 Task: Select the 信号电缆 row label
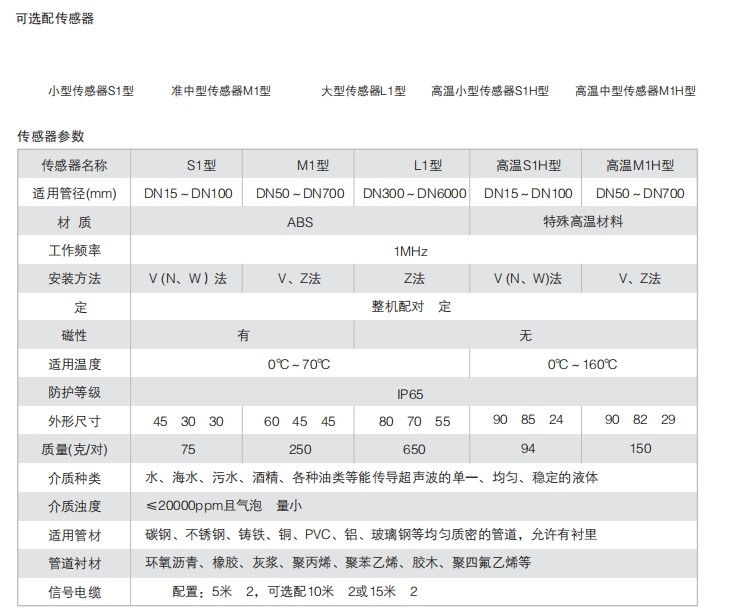coord(74,593)
